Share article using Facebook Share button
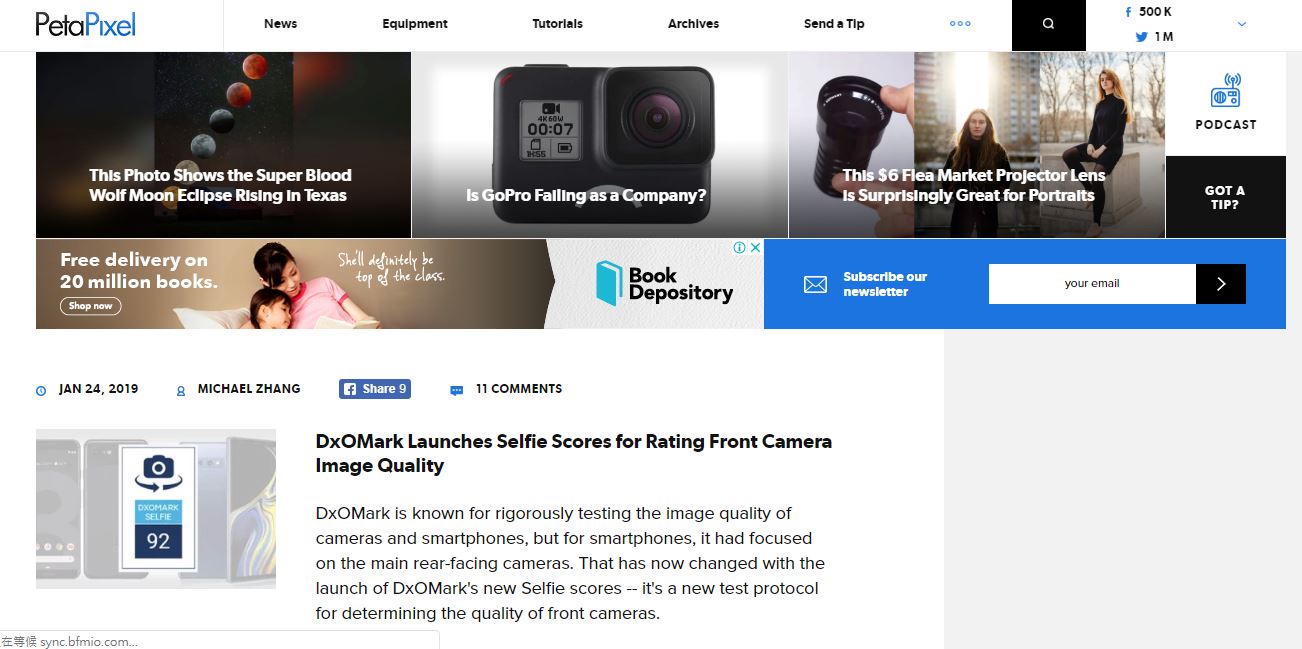Screen dimensions: 1302x649 tap(375, 389)
